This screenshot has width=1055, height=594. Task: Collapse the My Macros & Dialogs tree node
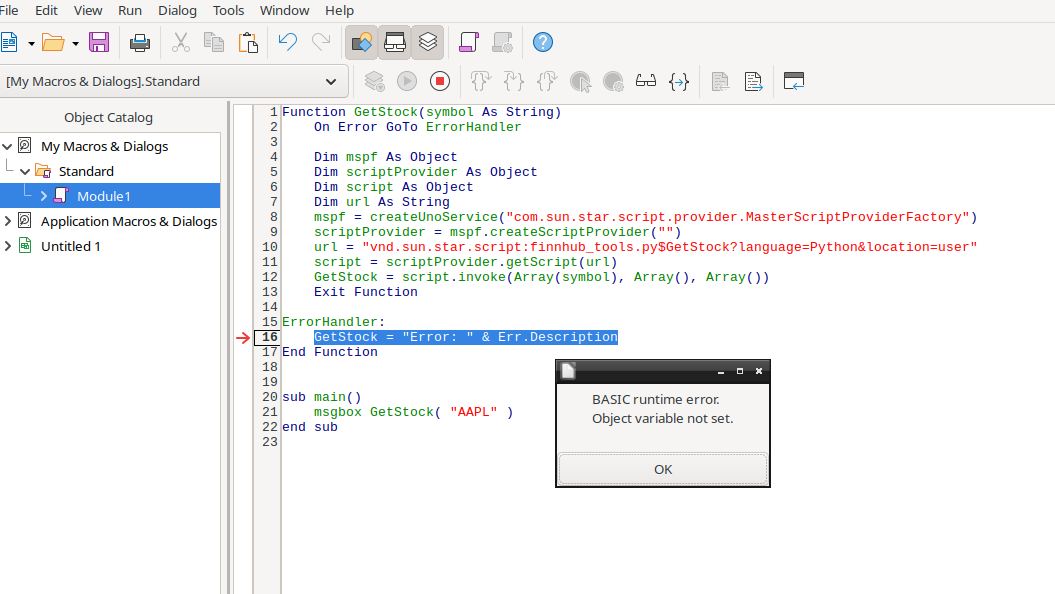coord(8,146)
